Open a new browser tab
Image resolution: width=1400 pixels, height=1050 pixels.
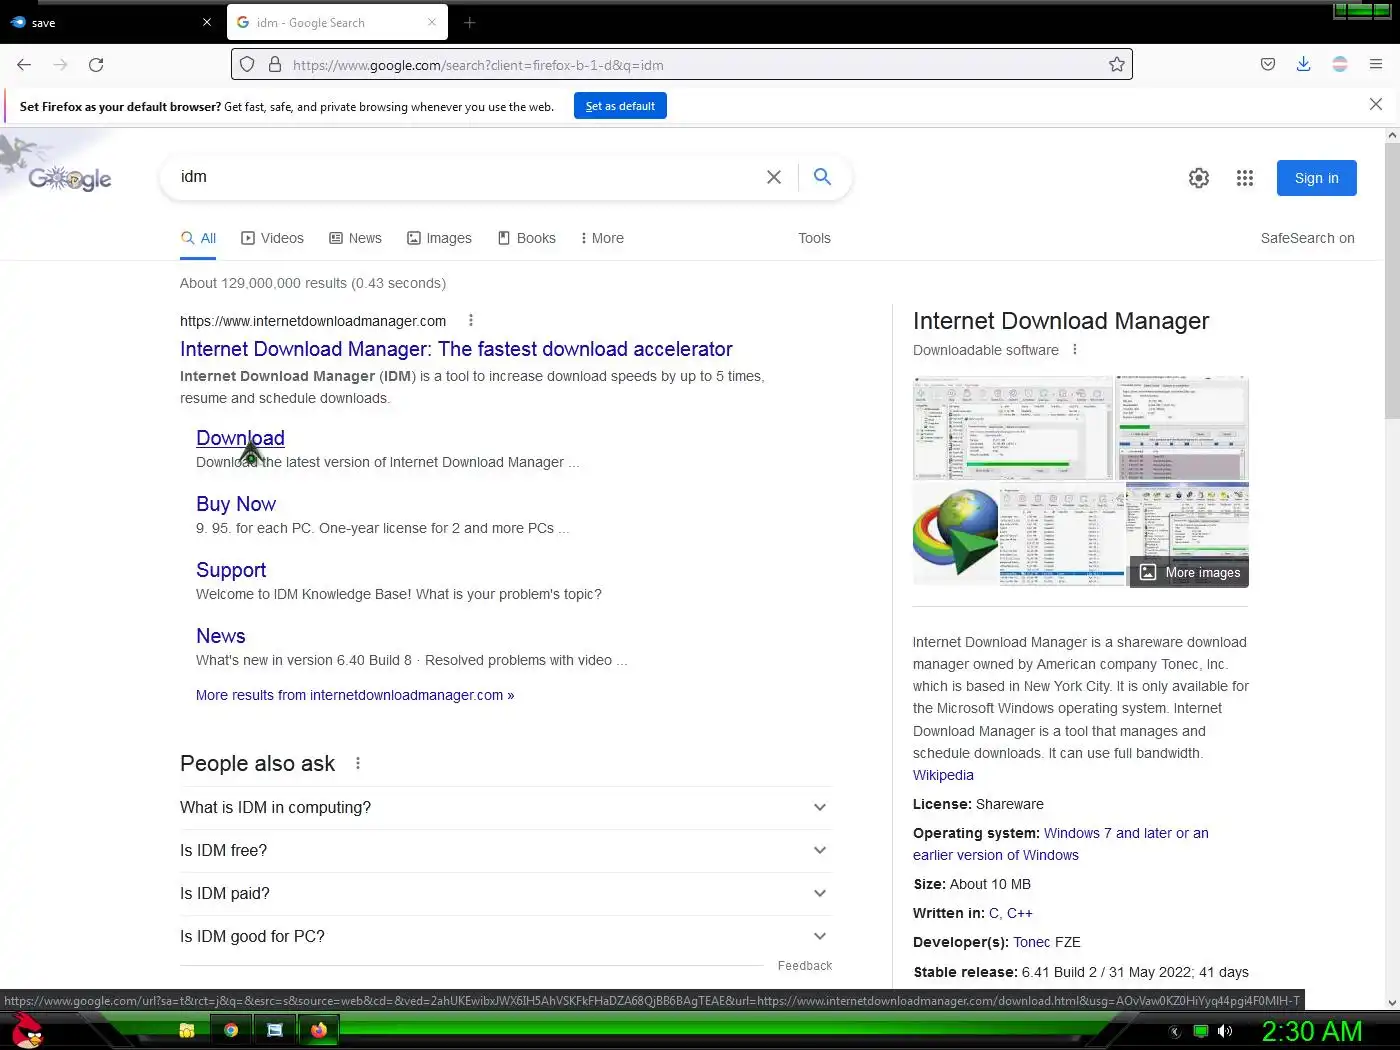pyautogui.click(x=469, y=23)
